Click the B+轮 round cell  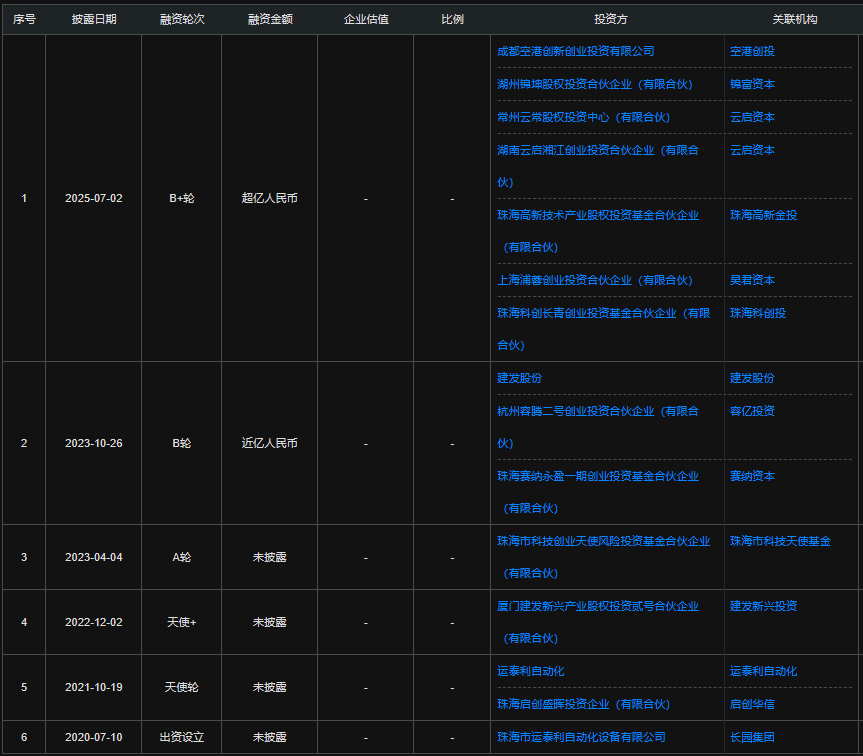click(182, 198)
